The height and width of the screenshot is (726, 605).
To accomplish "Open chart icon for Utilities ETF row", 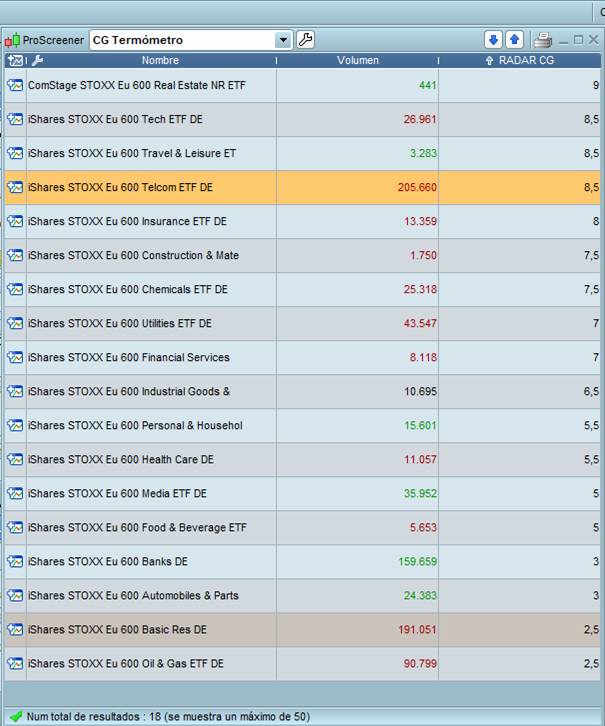I will [x=15, y=323].
